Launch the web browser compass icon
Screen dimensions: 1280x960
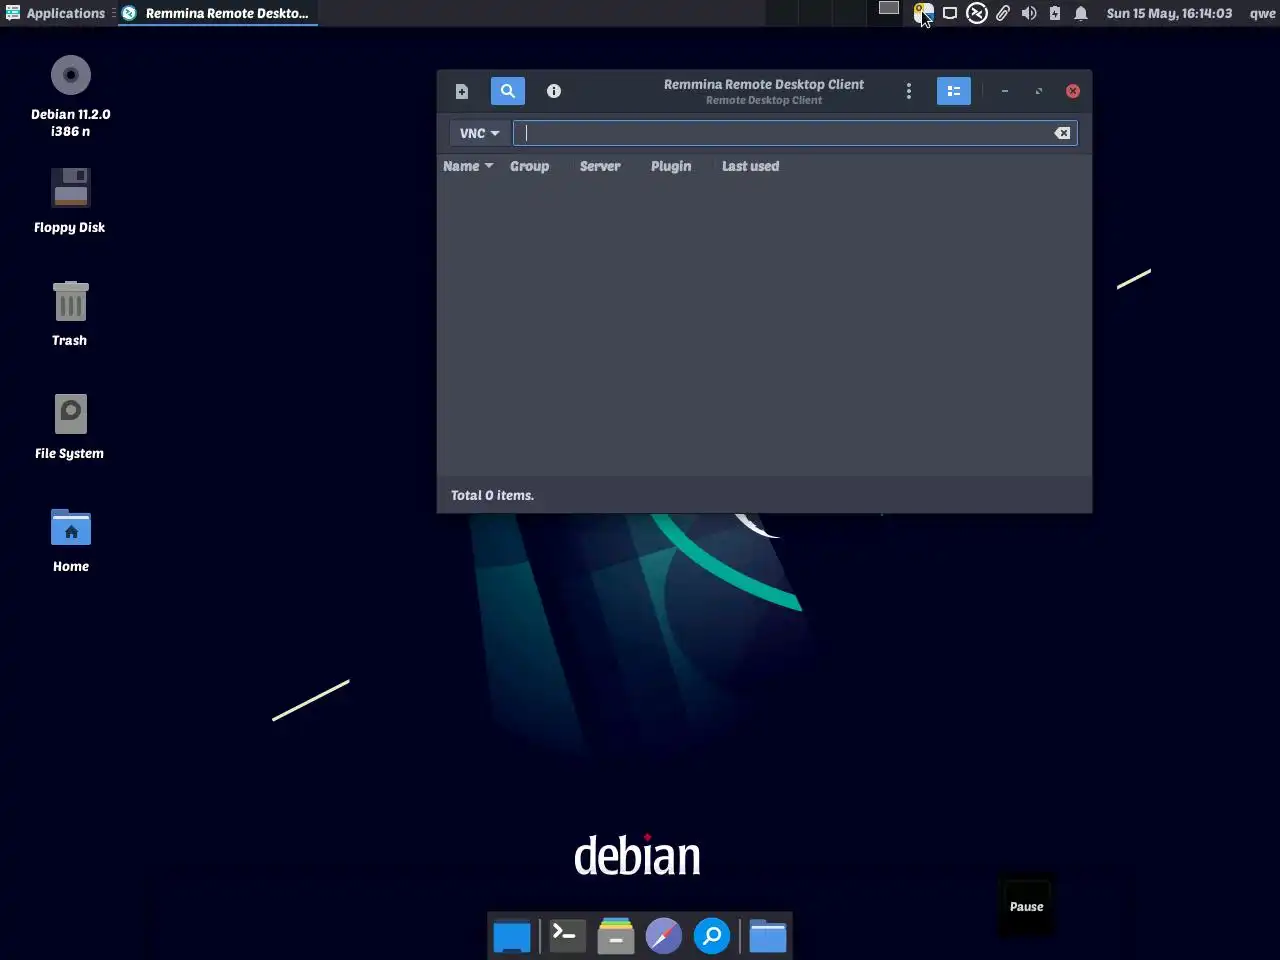click(x=664, y=936)
